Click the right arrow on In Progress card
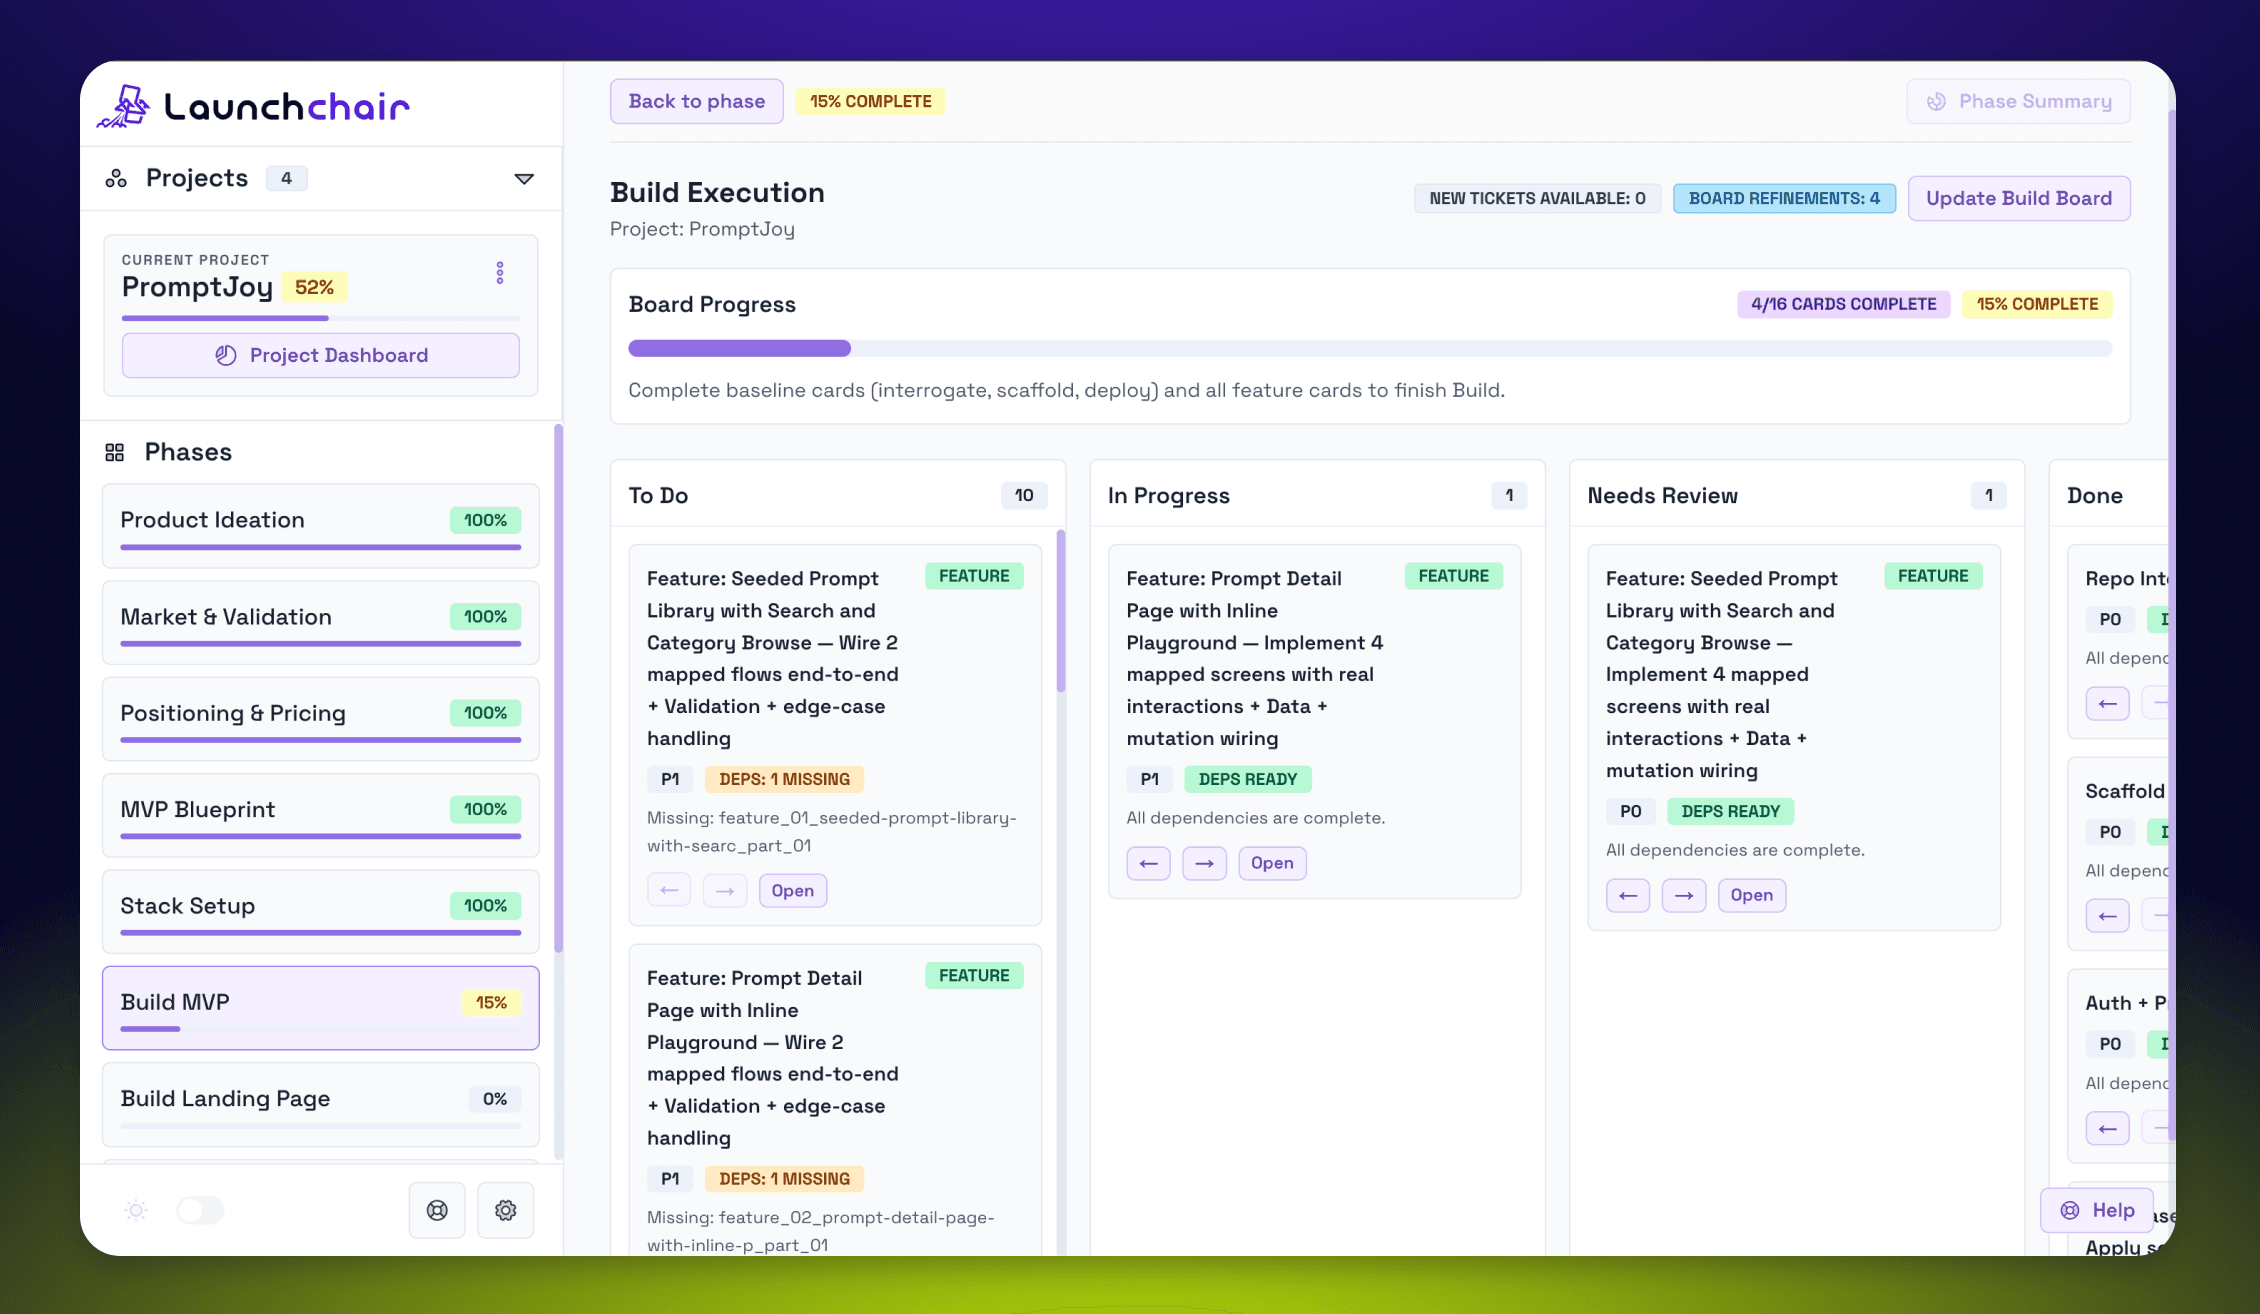 1204,863
